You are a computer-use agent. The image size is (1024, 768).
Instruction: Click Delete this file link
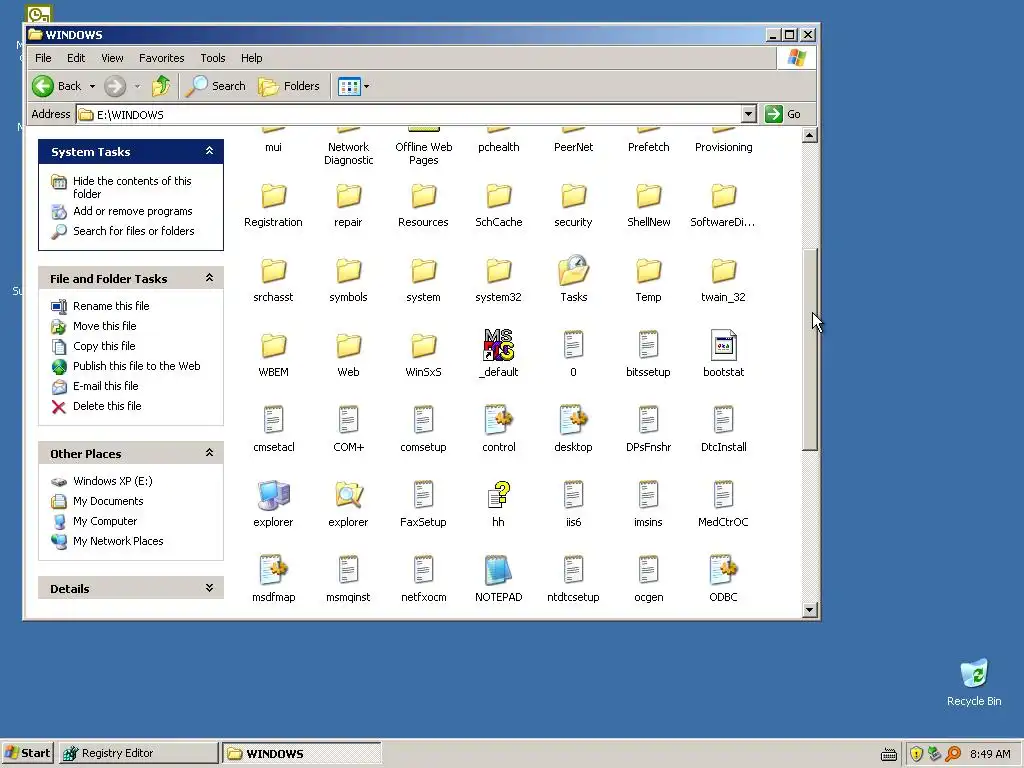click(x=107, y=406)
